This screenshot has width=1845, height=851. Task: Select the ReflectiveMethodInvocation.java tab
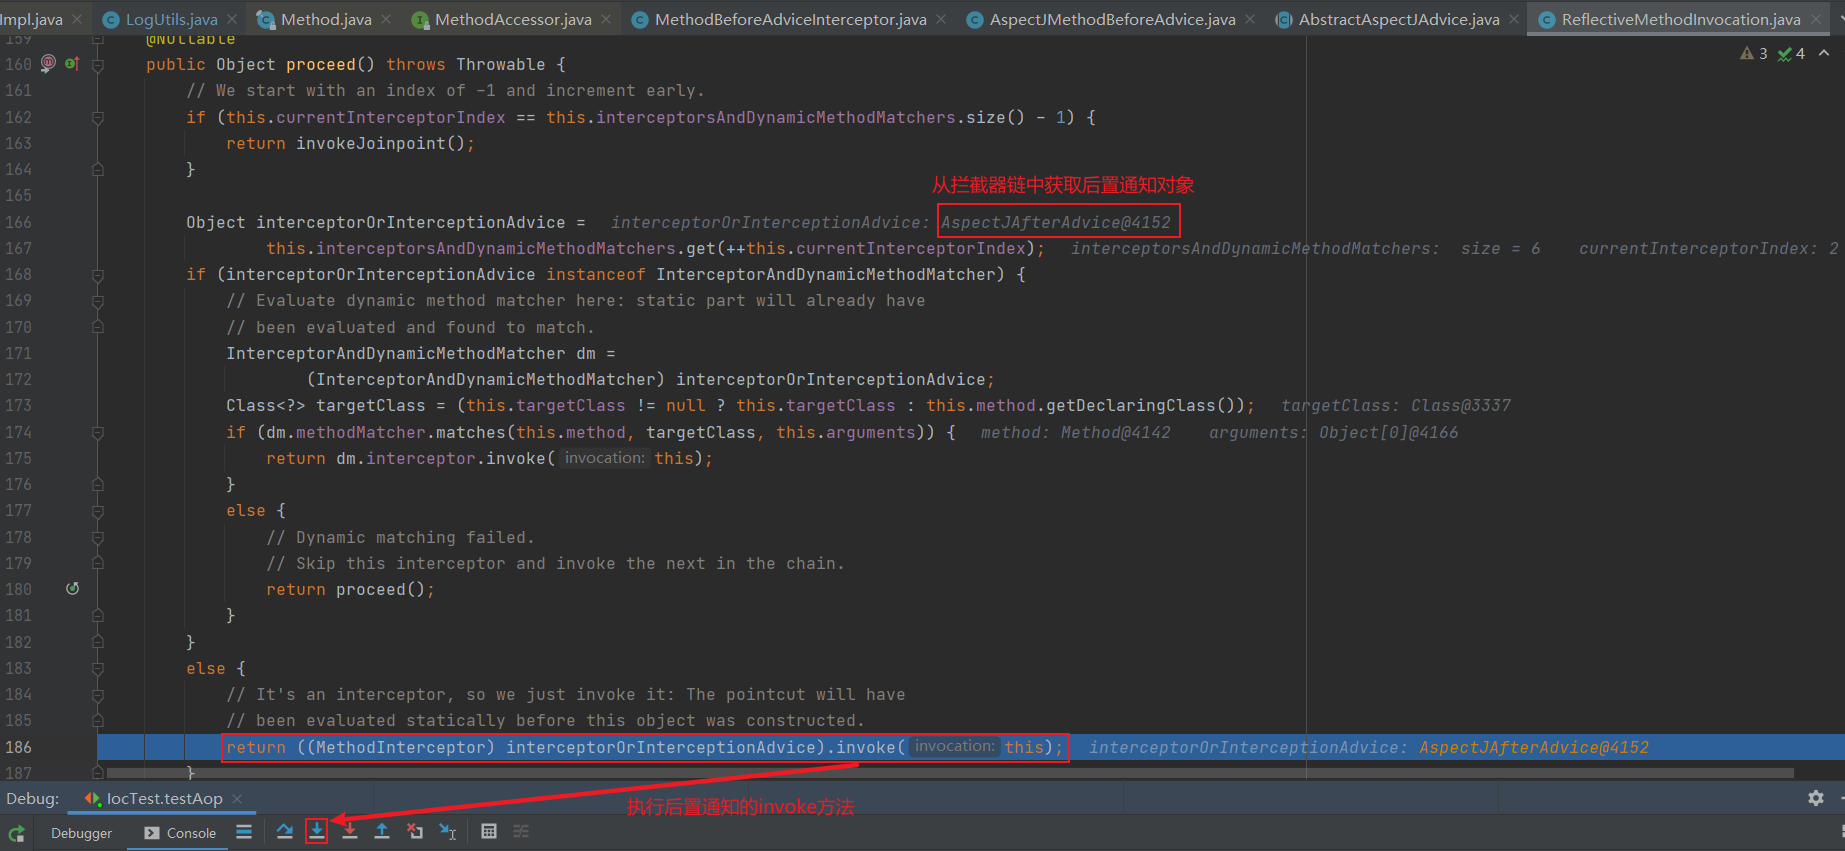tap(1680, 19)
